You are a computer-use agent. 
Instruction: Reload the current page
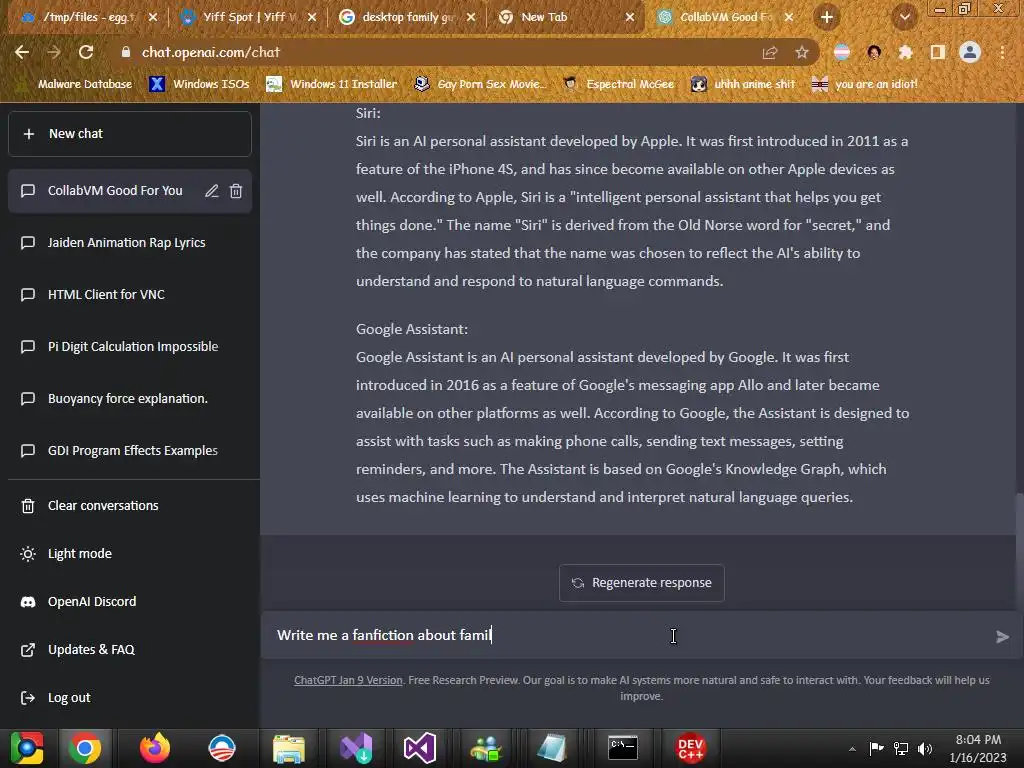(x=86, y=52)
